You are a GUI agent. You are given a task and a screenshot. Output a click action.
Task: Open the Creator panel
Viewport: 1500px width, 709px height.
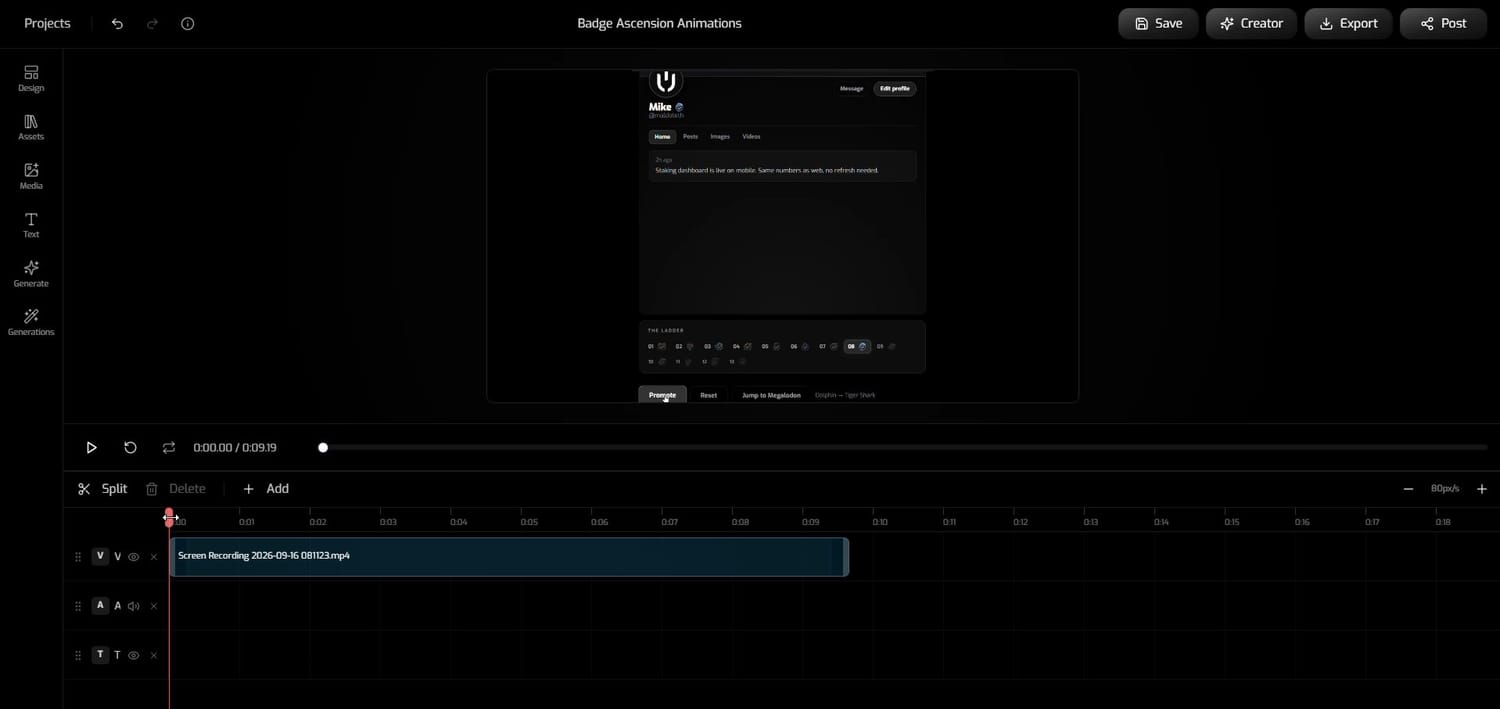pyautogui.click(x=1251, y=23)
